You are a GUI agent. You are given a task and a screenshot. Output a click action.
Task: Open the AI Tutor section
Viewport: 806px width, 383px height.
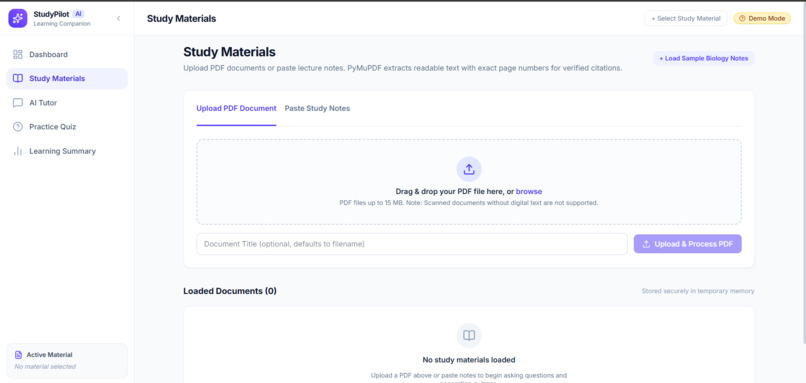(67, 103)
